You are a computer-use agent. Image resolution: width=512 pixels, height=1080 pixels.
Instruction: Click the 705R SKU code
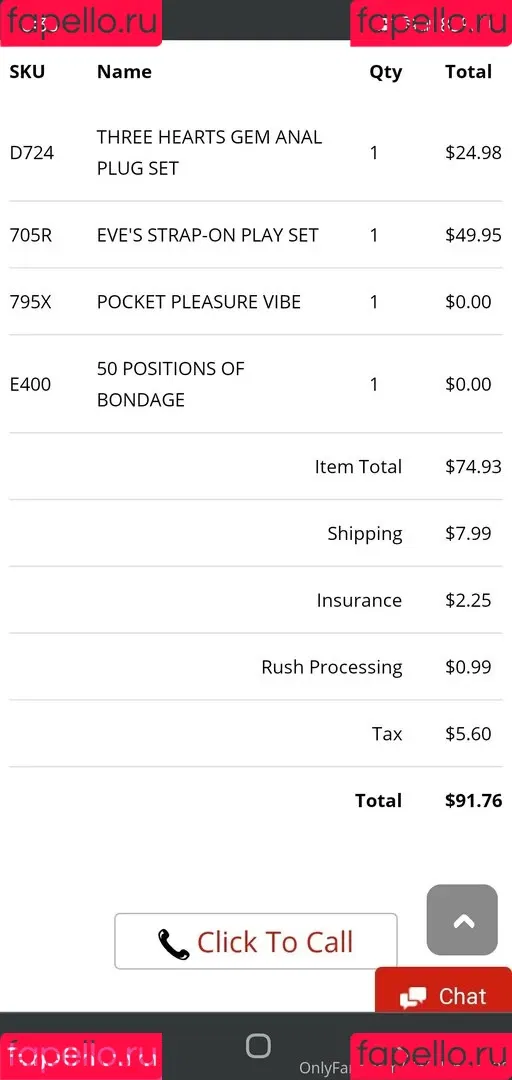[x=30, y=235]
